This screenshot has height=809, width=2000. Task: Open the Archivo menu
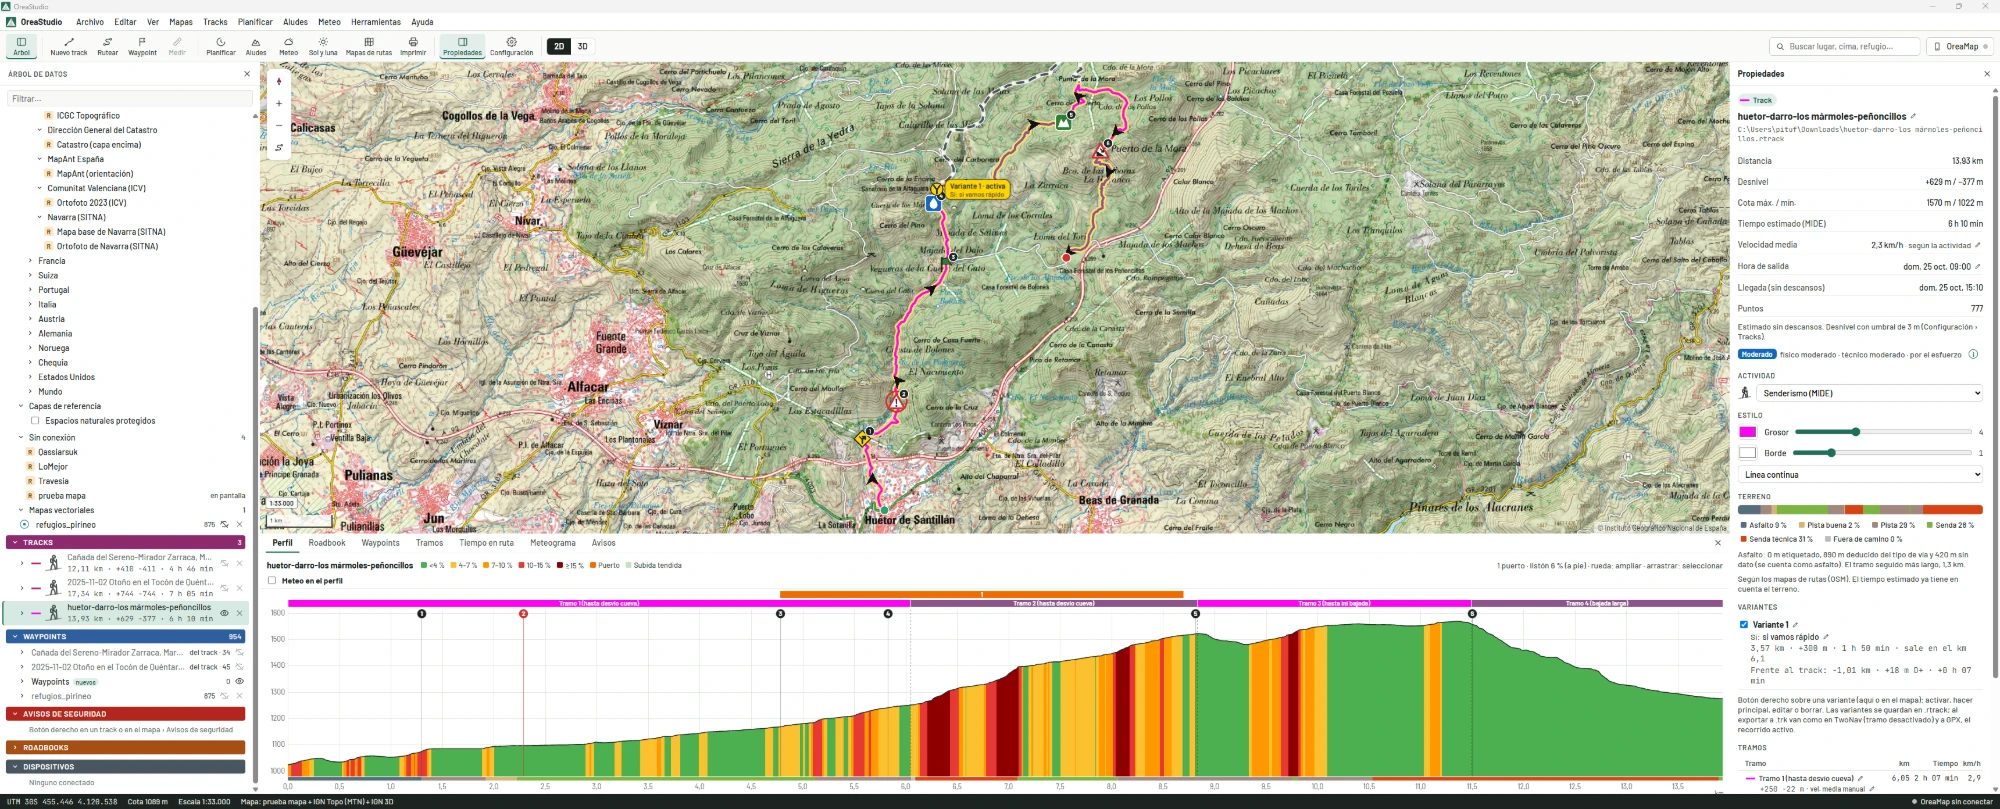(x=90, y=22)
